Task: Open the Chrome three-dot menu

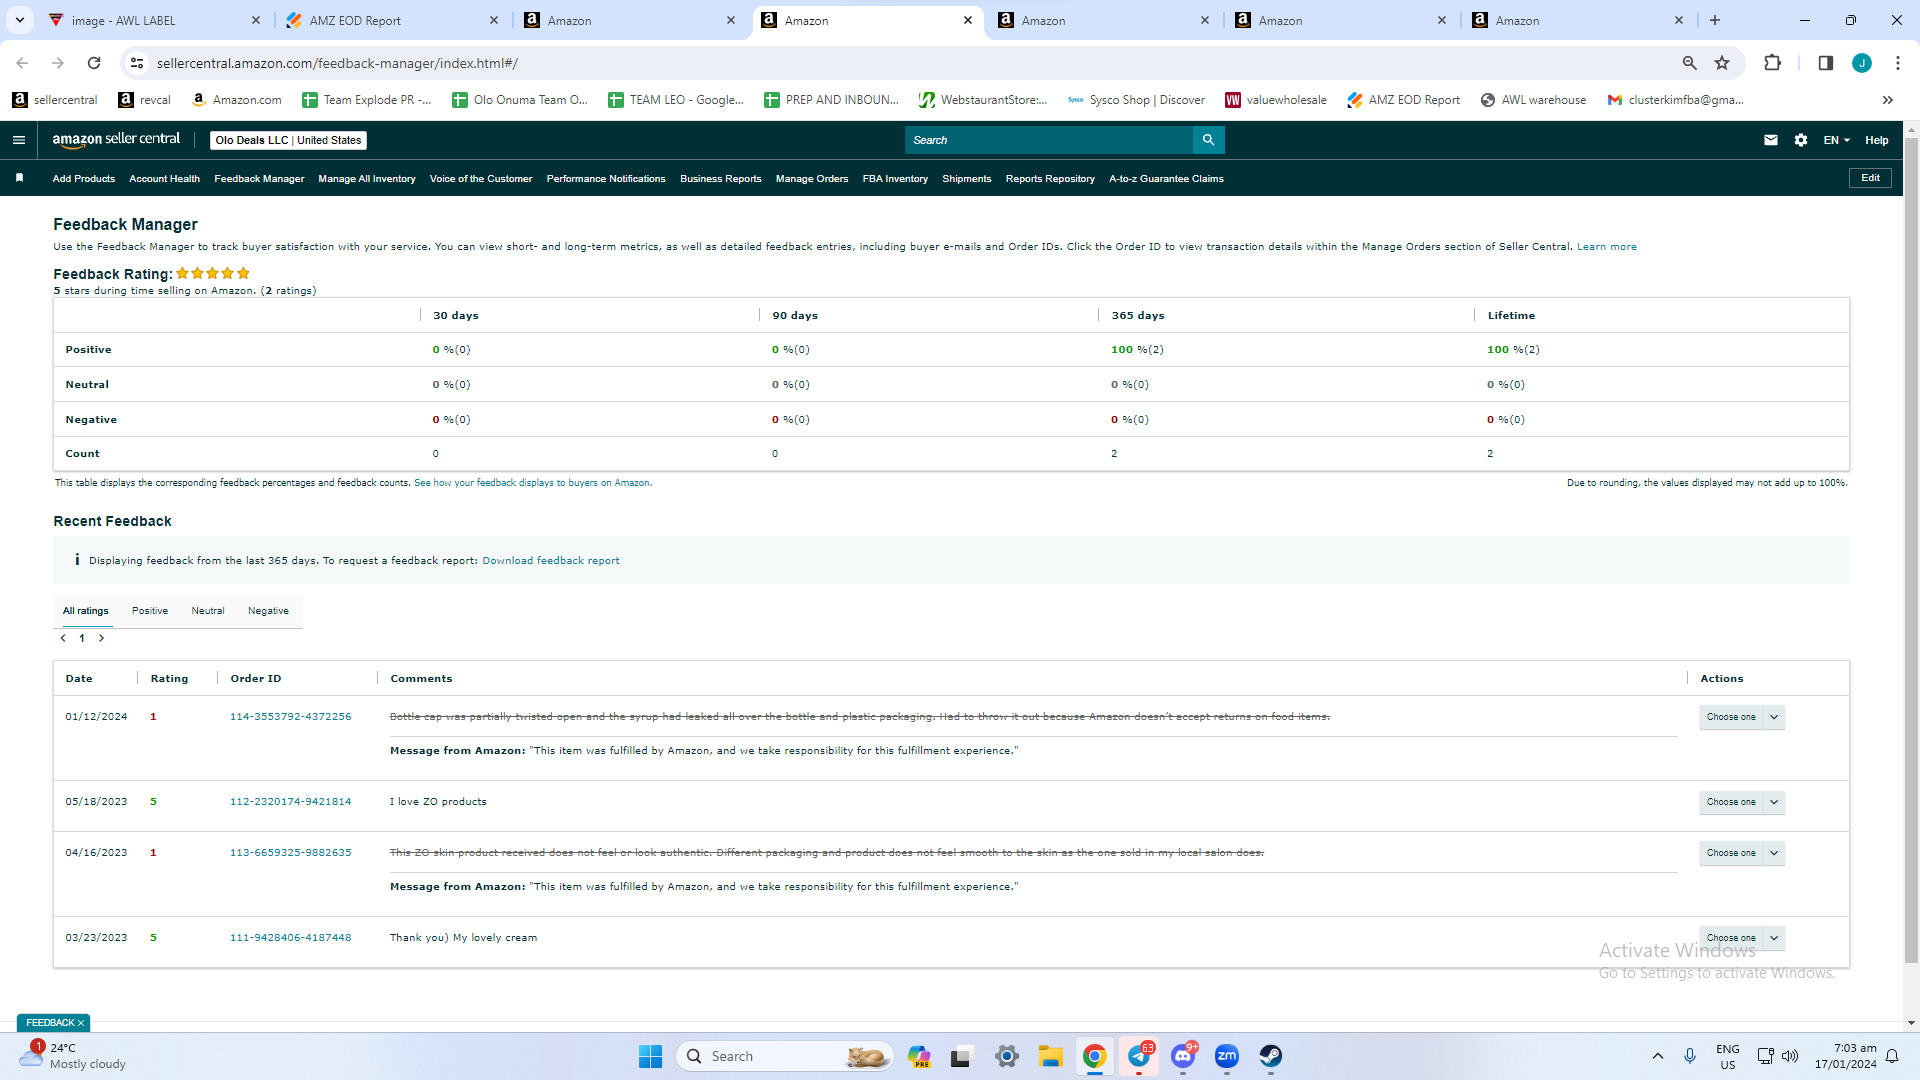Action: 1898,63
